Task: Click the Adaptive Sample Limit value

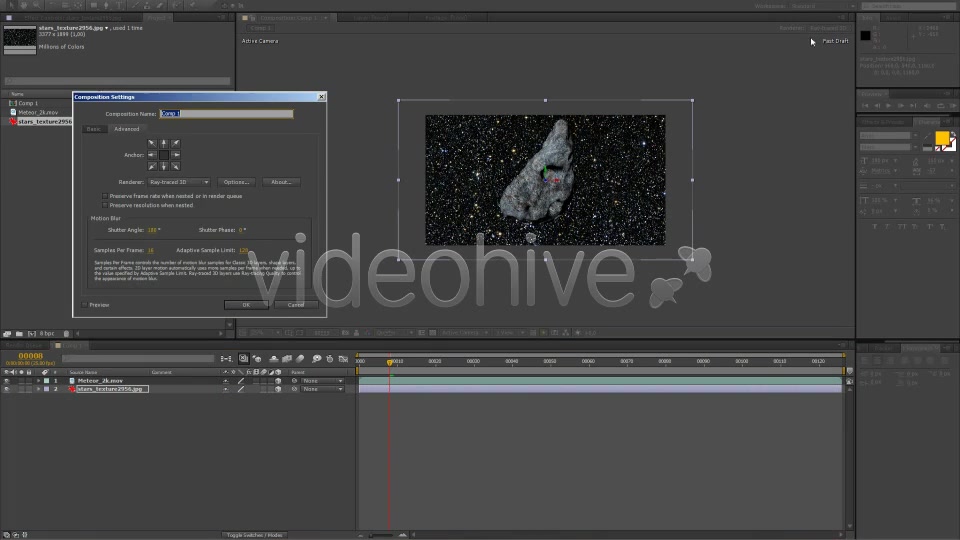Action: tap(244, 250)
